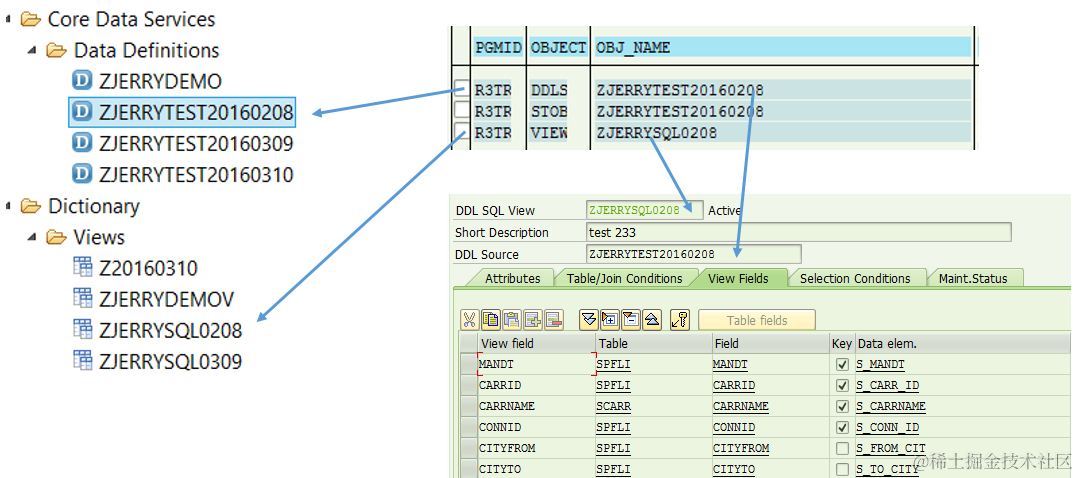Open the Maint.Status tab
The width and height of the screenshot is (1079, 478).
click(973, 278)
